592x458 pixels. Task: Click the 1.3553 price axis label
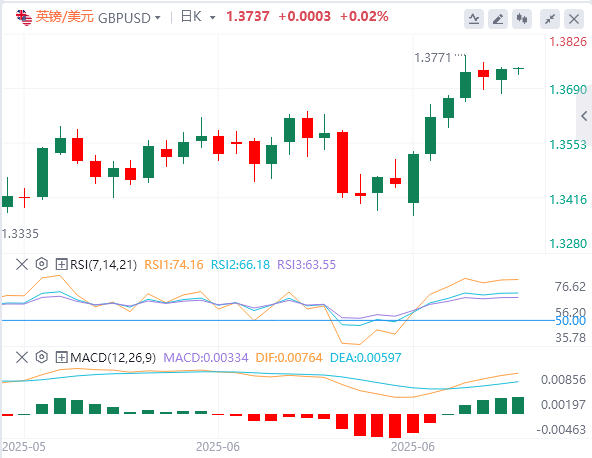(568, 145)
